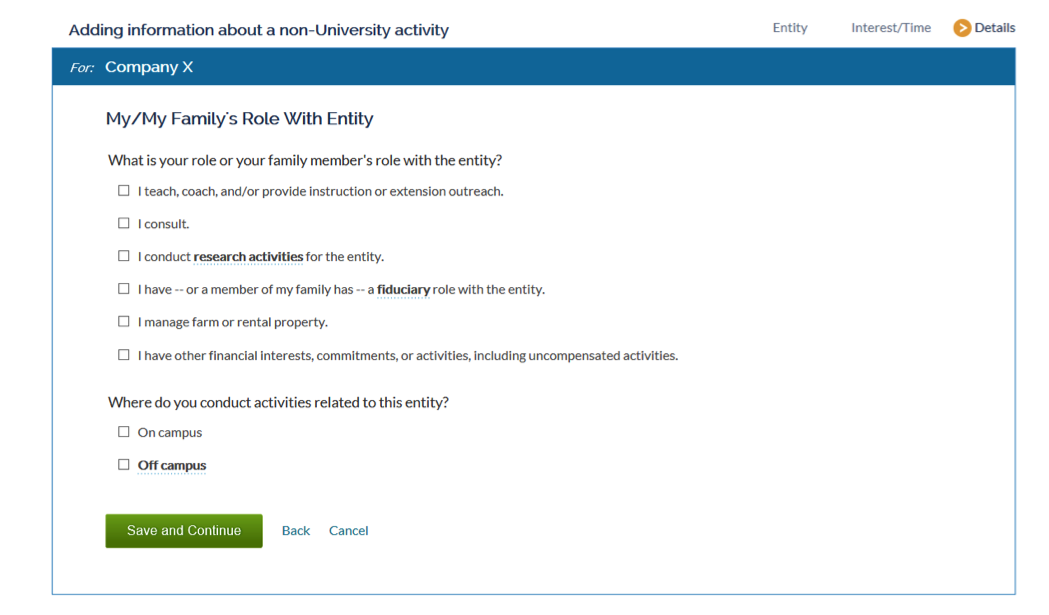This screenshot has width=1049, height=615.
Task: Click the orange arrow icon beside Details
Action: pyautogui.click(x=962, y=28)
